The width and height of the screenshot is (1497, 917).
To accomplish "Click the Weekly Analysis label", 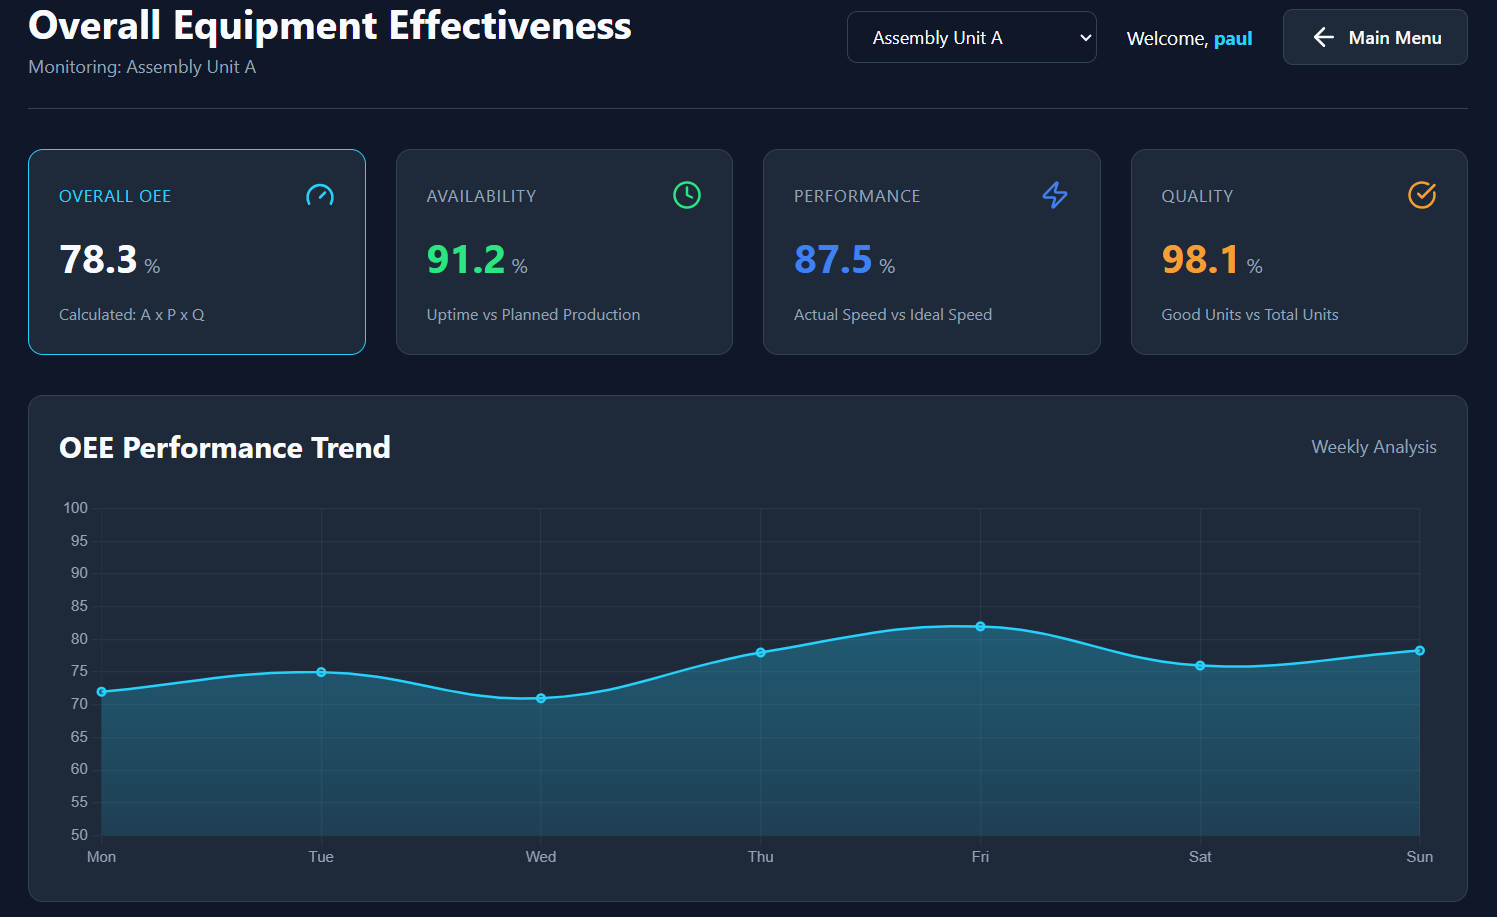I will click(1374, 447).
